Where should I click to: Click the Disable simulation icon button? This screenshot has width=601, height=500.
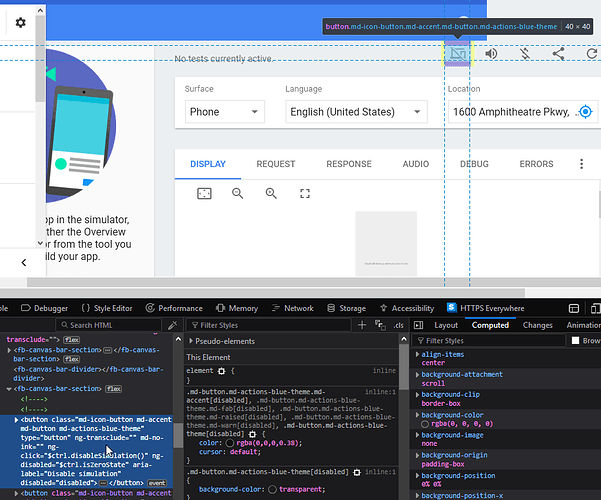click(457, 53)
